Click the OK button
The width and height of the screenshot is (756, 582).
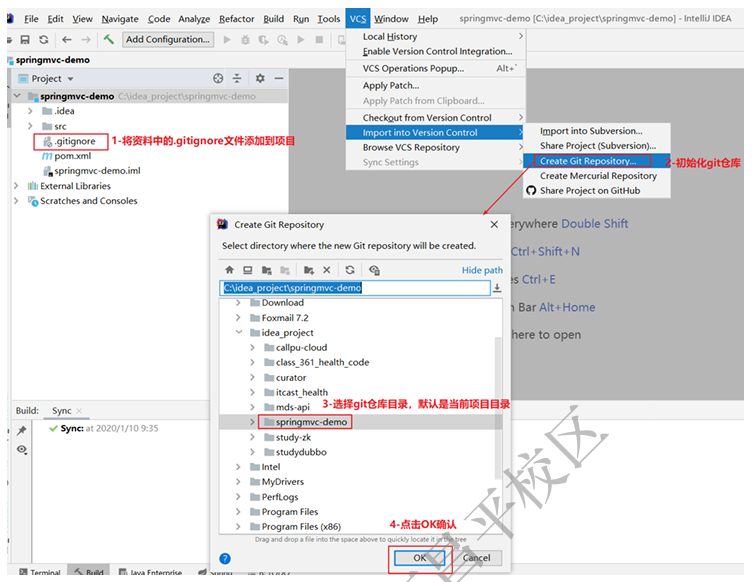click(x=420, y=558)
